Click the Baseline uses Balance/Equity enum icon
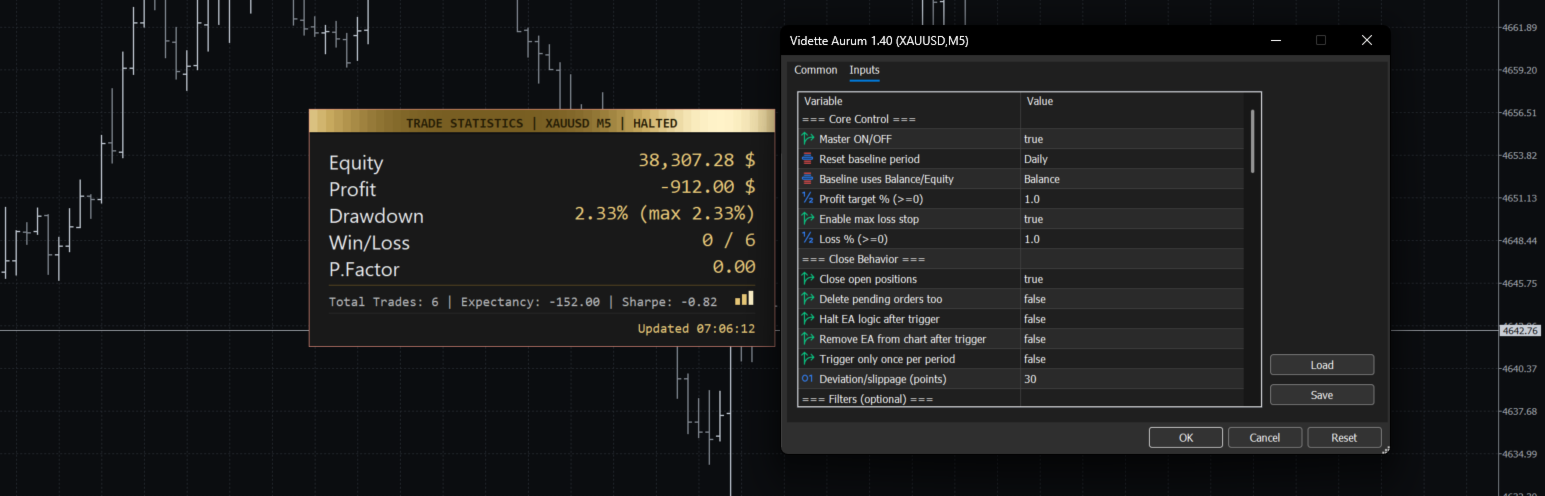 tap(808, 179)
